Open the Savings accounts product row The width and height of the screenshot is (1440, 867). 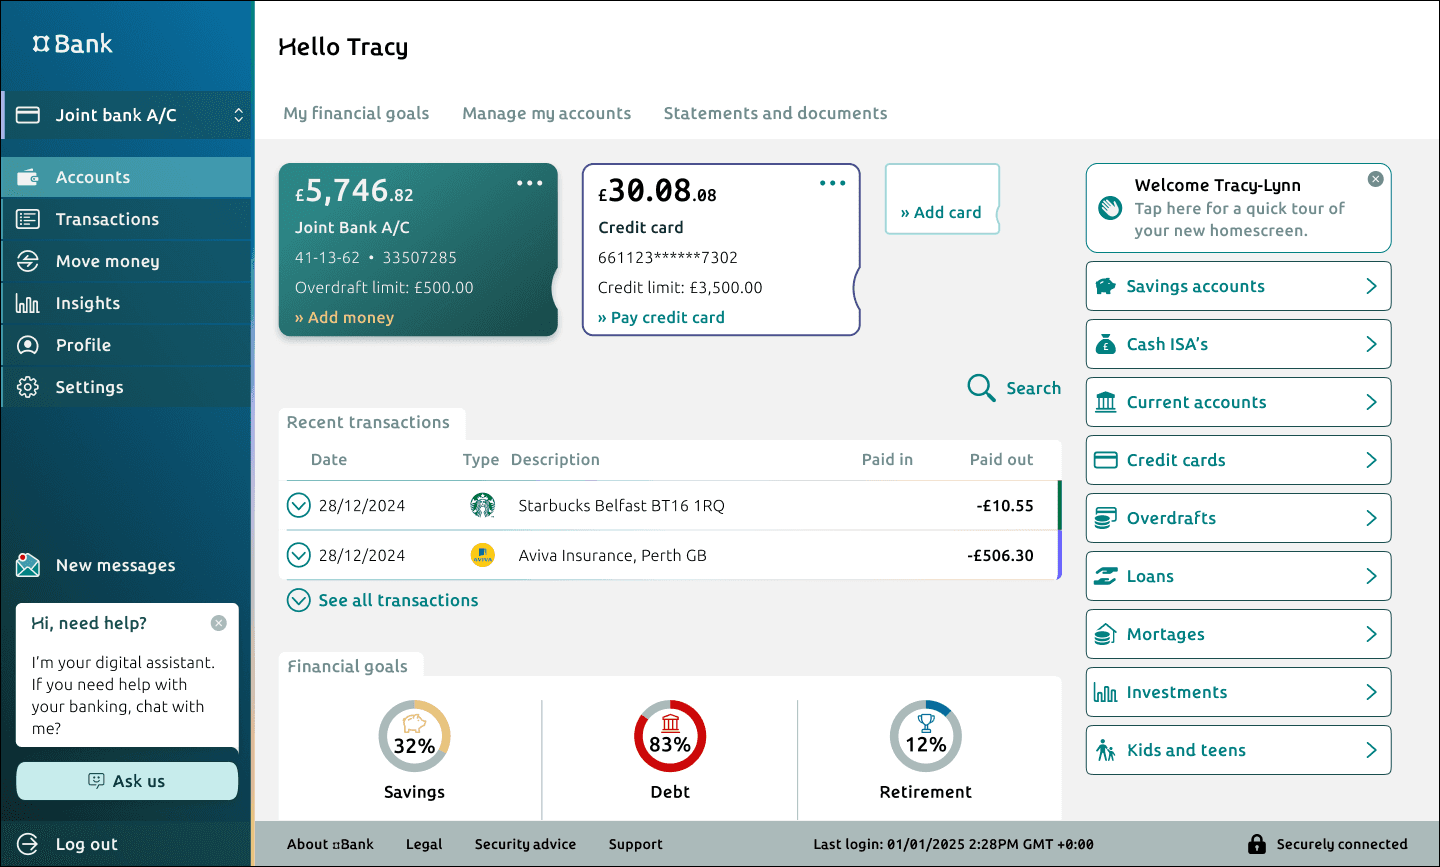1238,286
